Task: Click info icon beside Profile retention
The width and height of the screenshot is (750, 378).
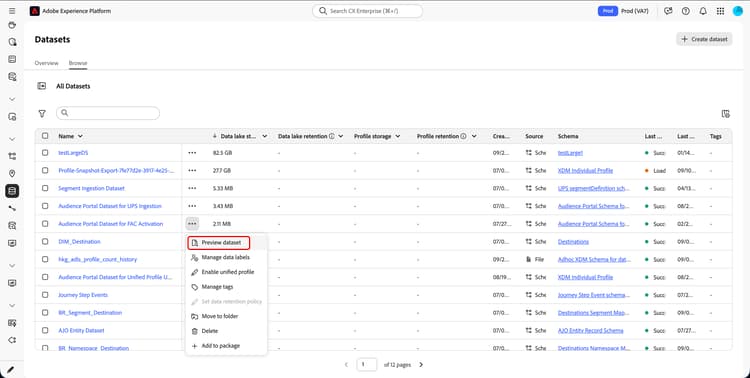Action: [463, 136]
